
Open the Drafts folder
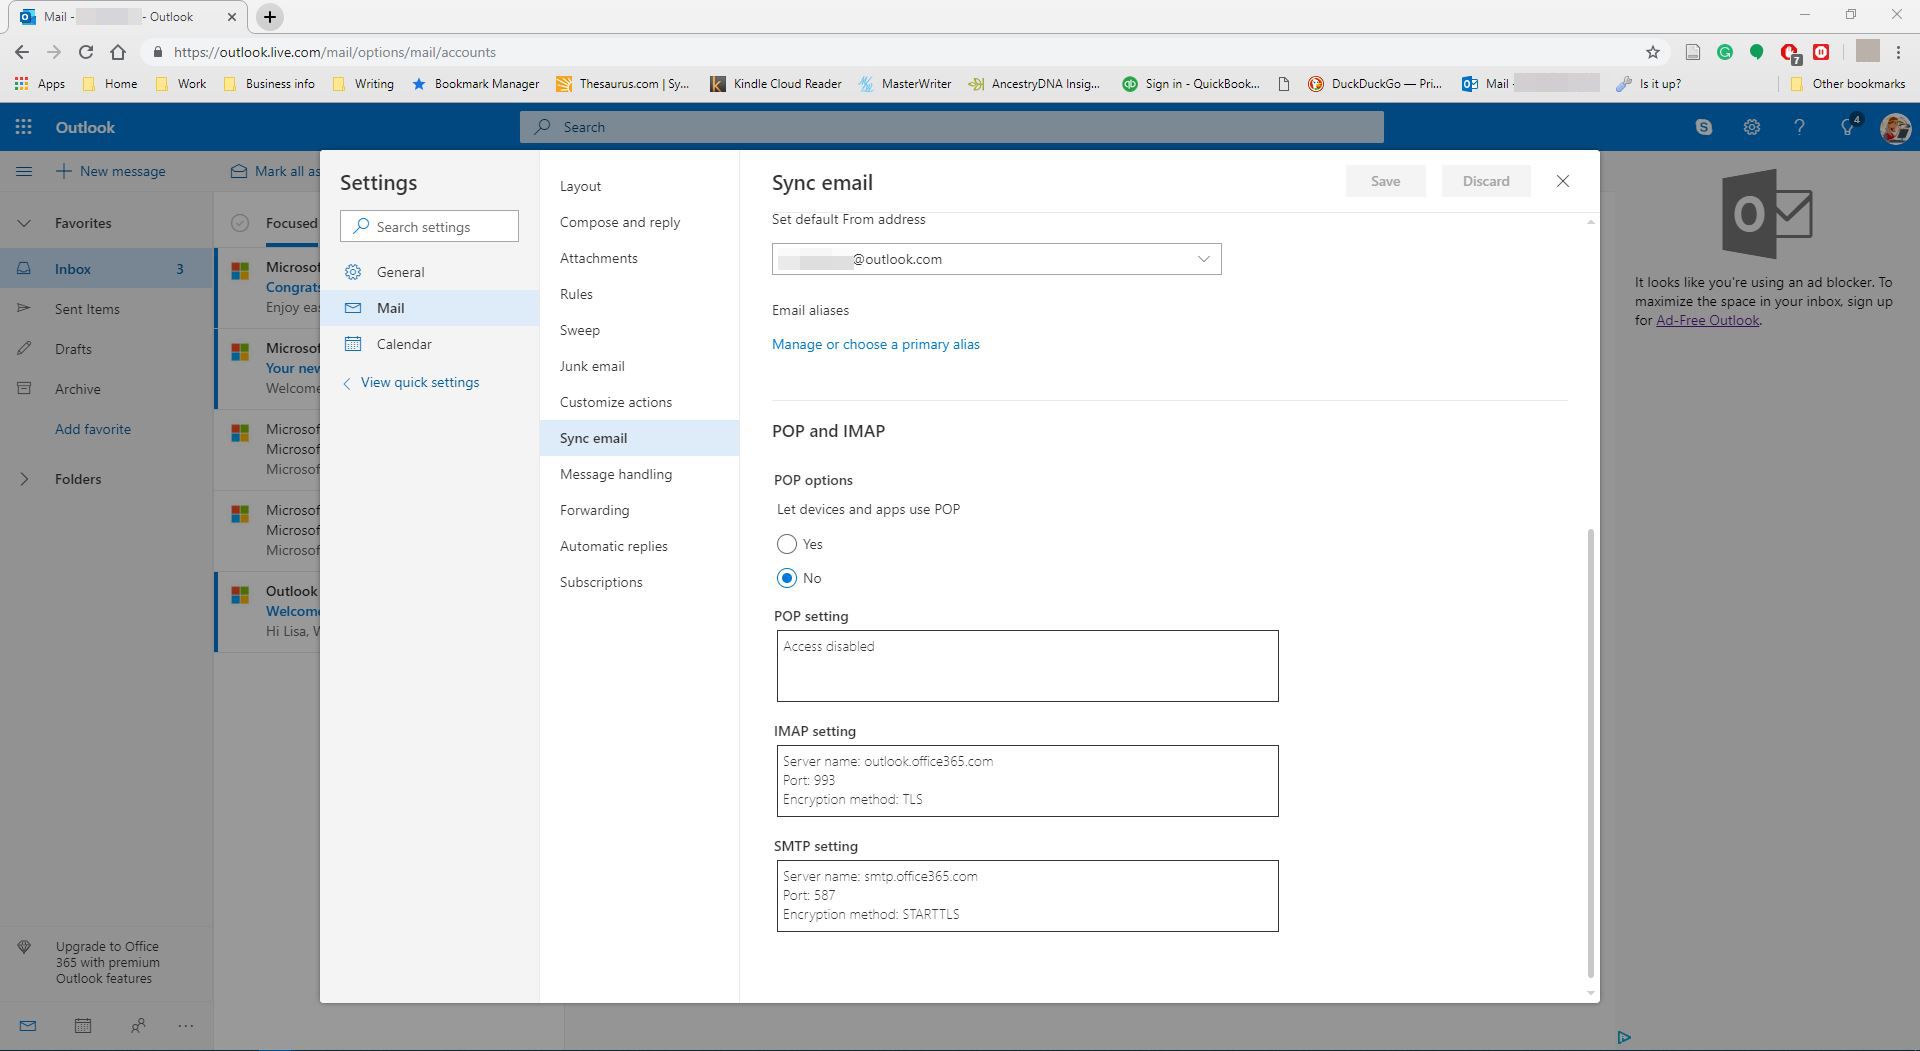click(x=106, y=349)
